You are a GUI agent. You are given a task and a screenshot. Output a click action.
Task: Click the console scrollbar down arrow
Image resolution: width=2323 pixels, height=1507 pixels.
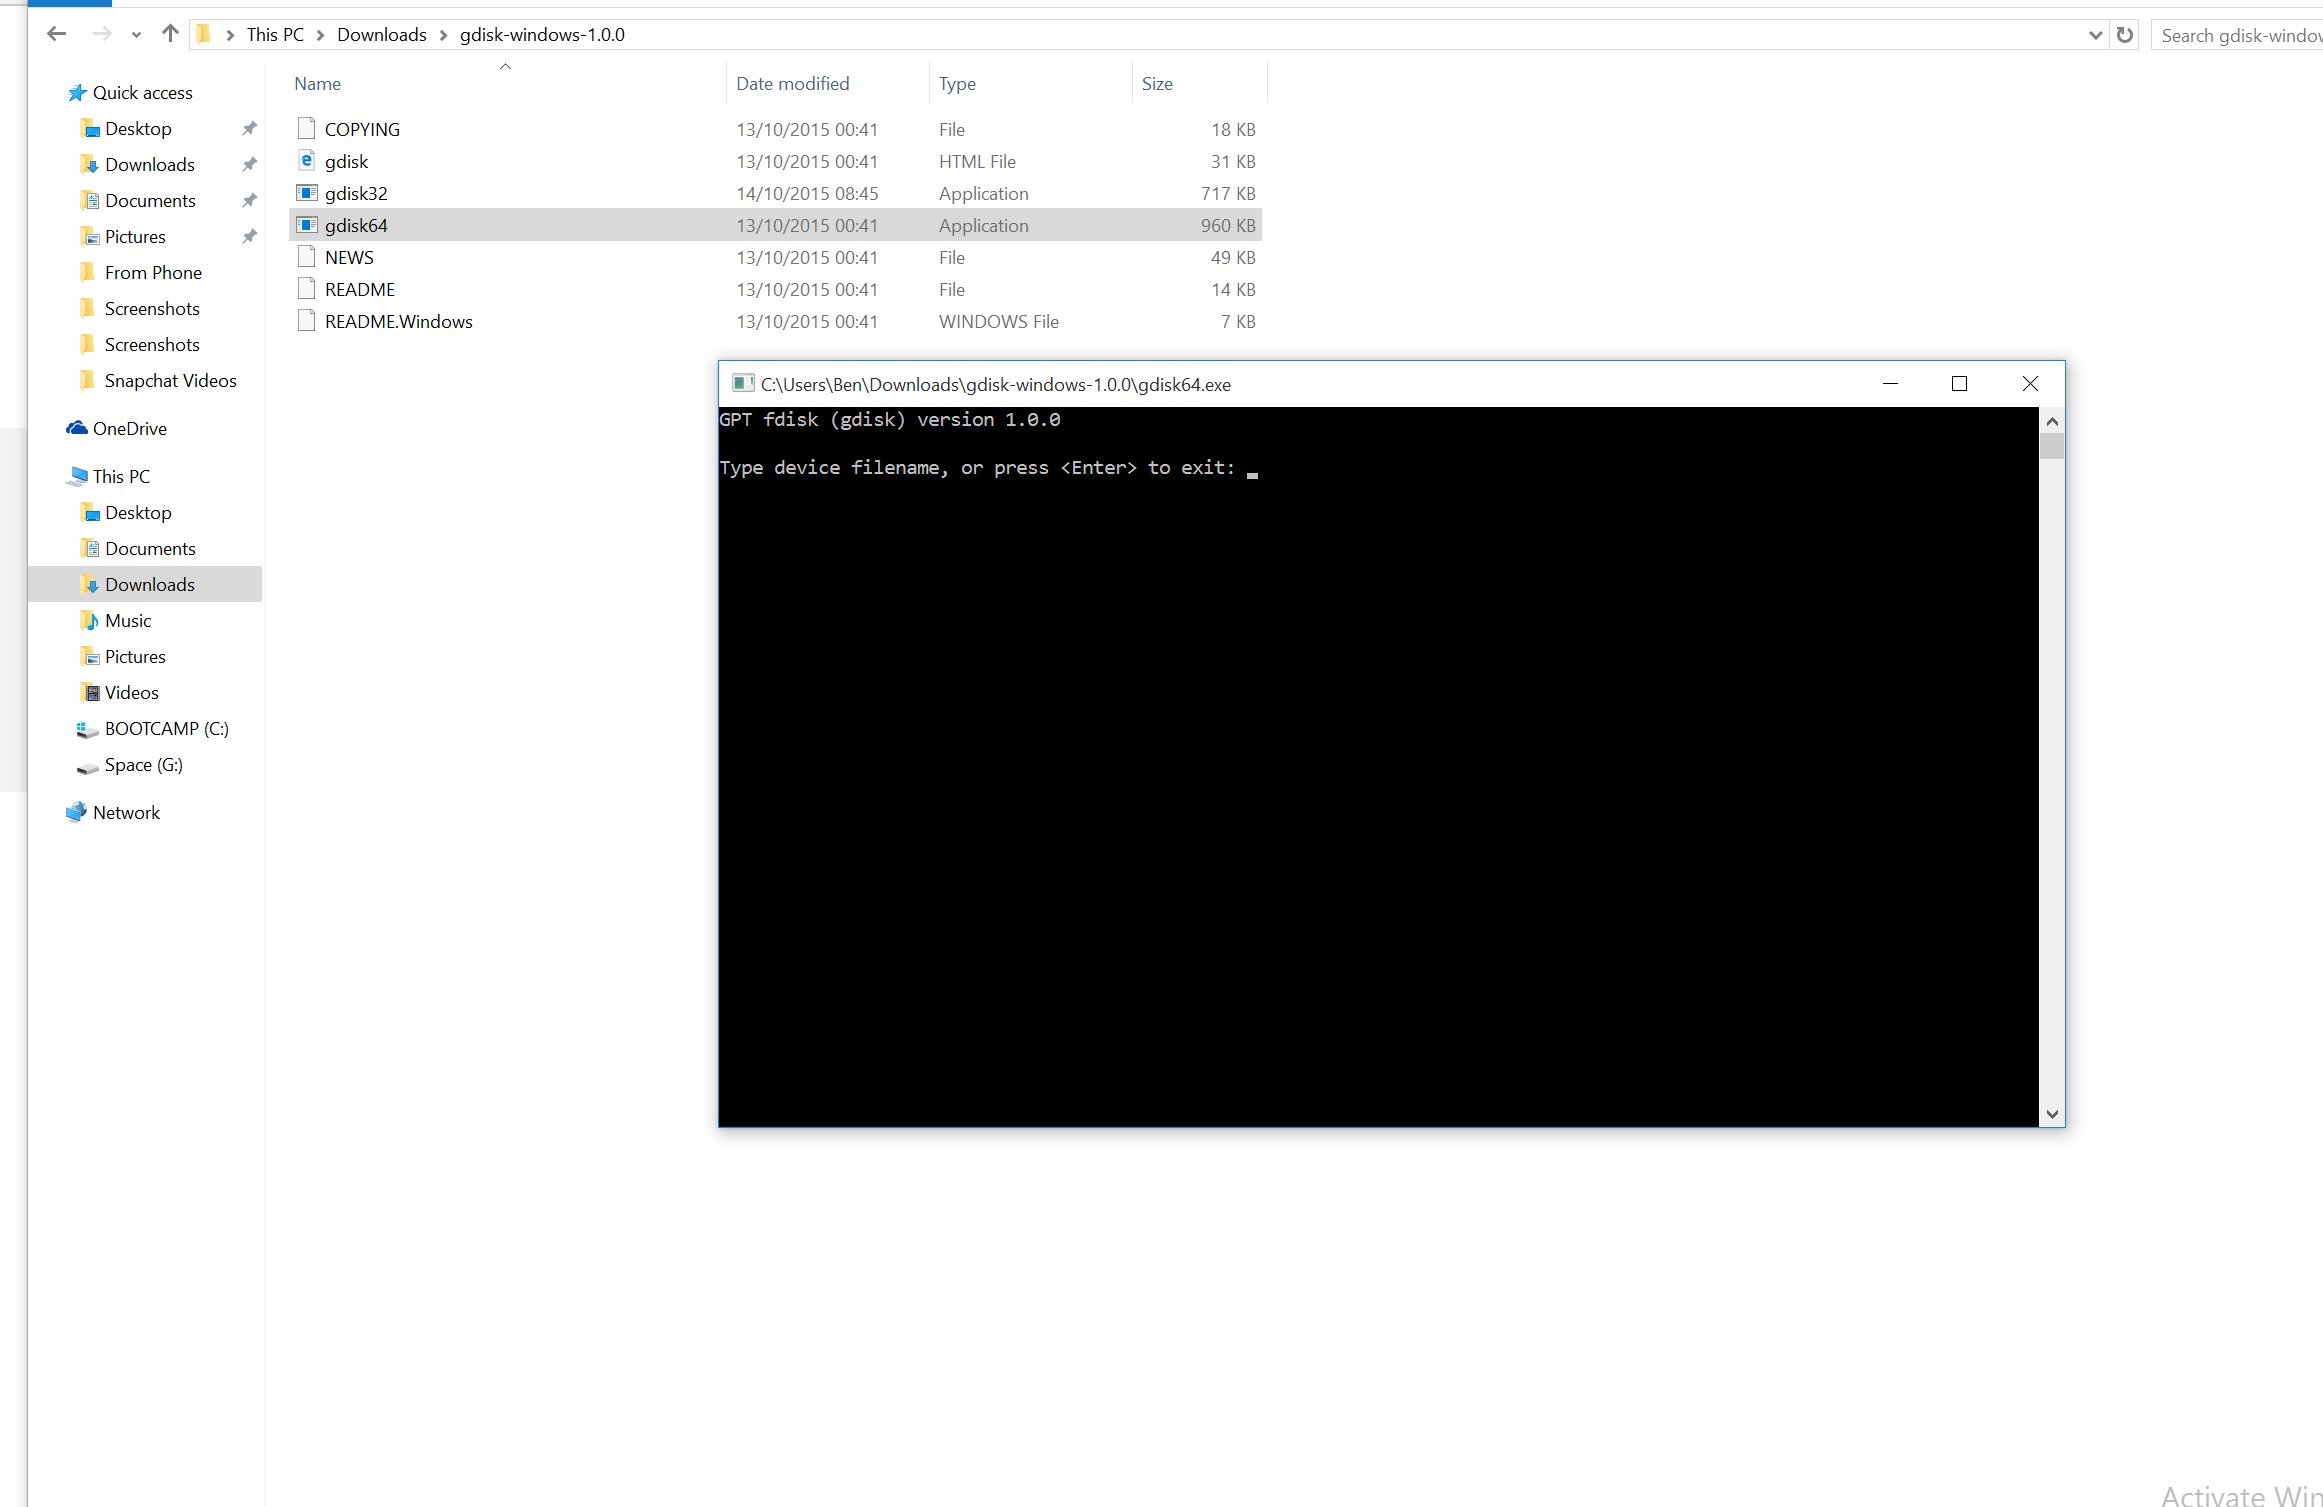[x=2052, y=1114]
